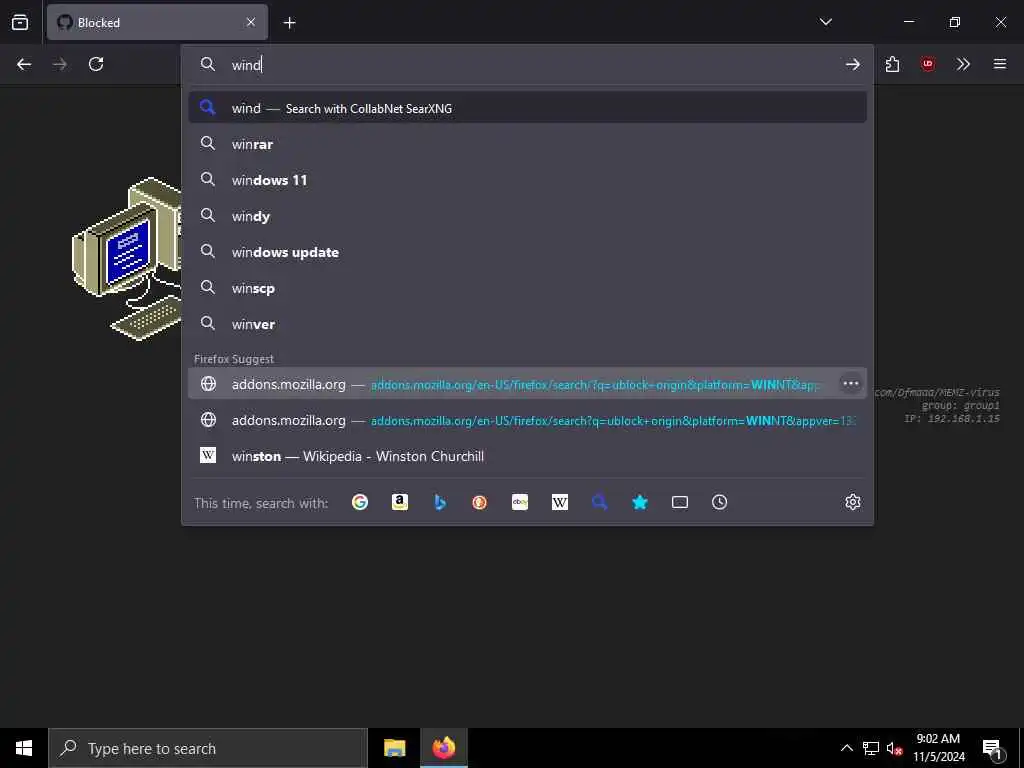Close the Blocked tab
1024x768 pixels.
(251, 22)
